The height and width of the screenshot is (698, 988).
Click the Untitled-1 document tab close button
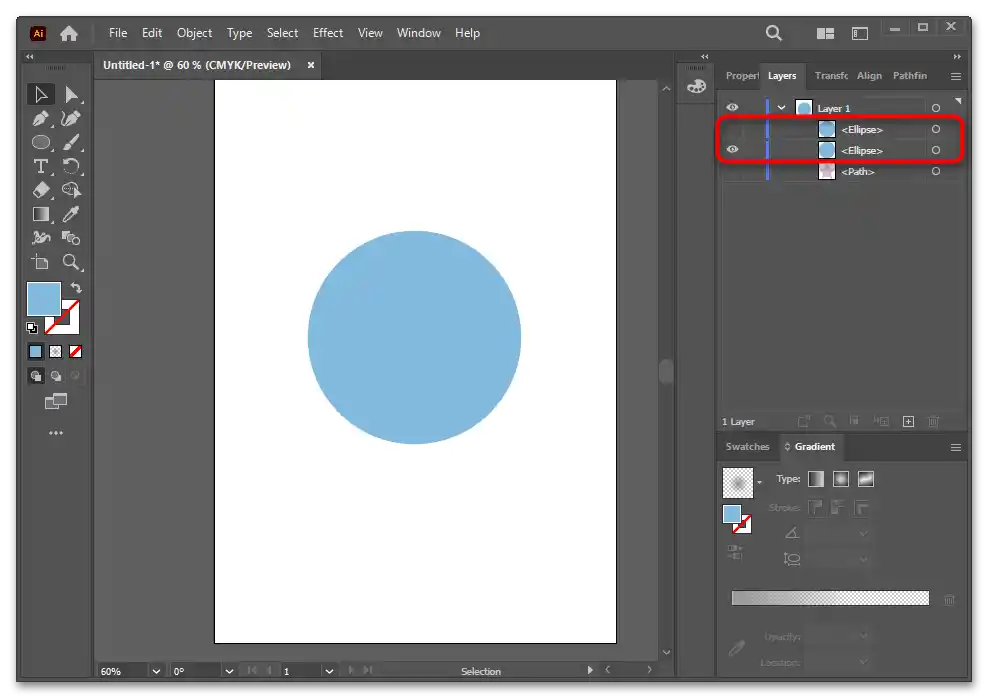pyautogui.click(x=311, y=65)
